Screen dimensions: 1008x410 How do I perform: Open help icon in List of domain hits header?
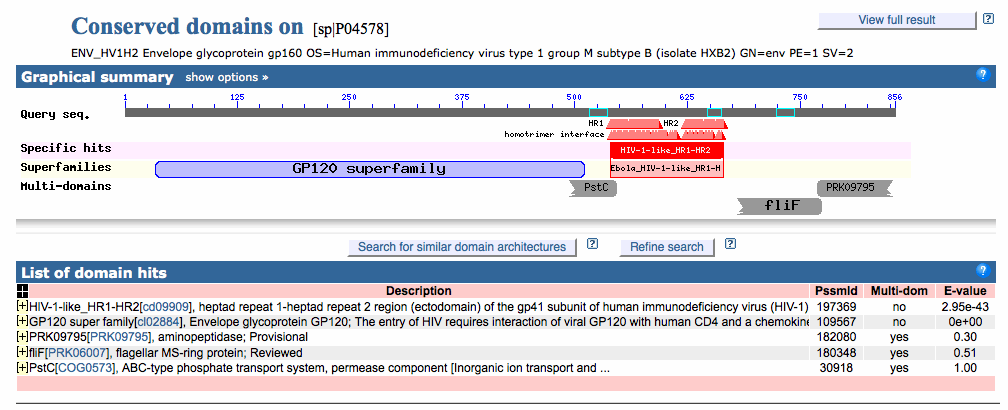point(982,271)
